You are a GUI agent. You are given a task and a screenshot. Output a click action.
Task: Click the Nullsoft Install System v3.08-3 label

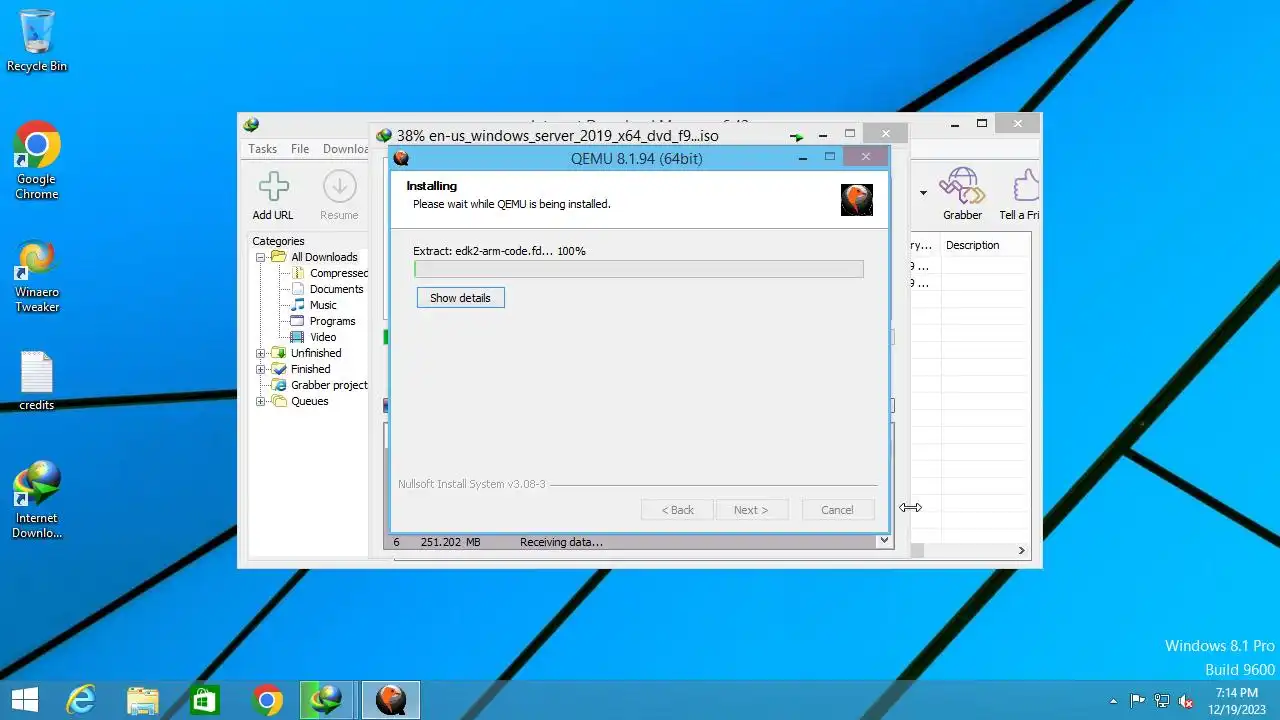point(472,484)
